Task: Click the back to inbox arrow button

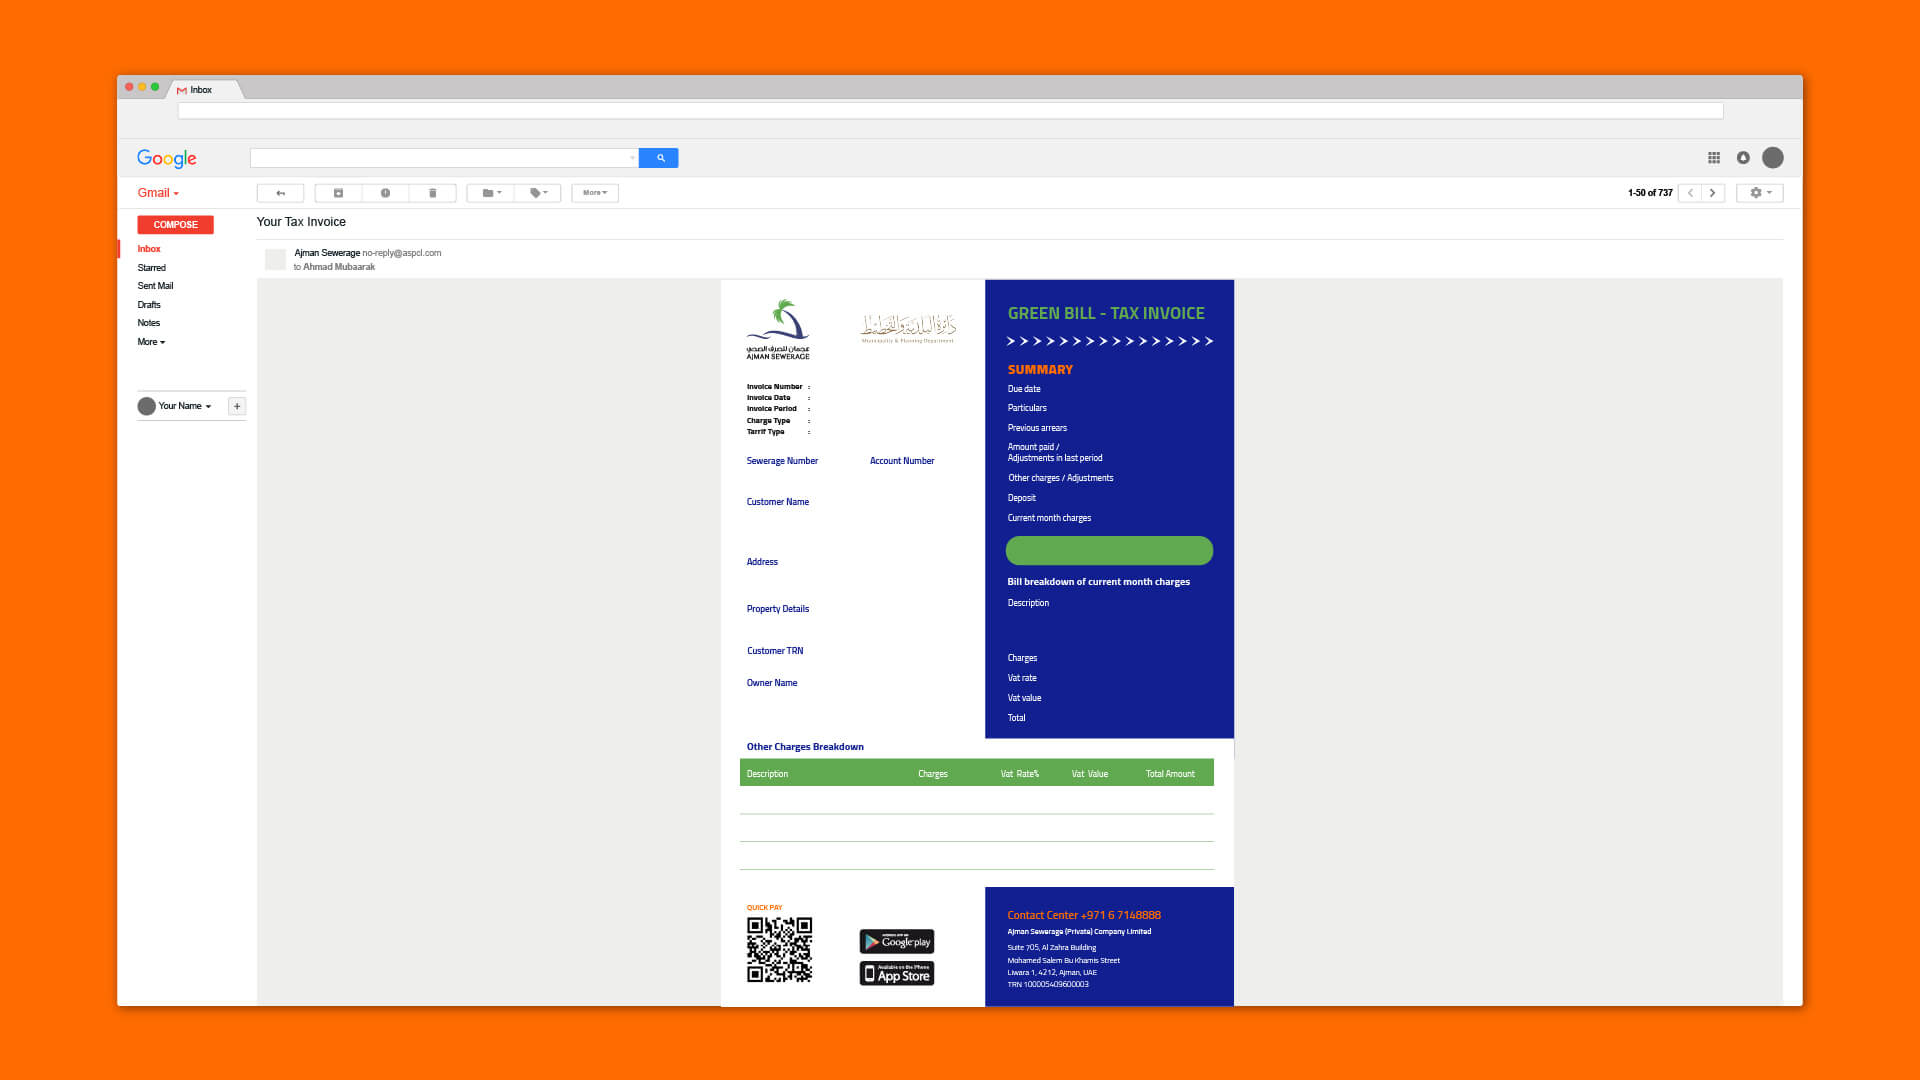Action: click(x=280, y=193)
